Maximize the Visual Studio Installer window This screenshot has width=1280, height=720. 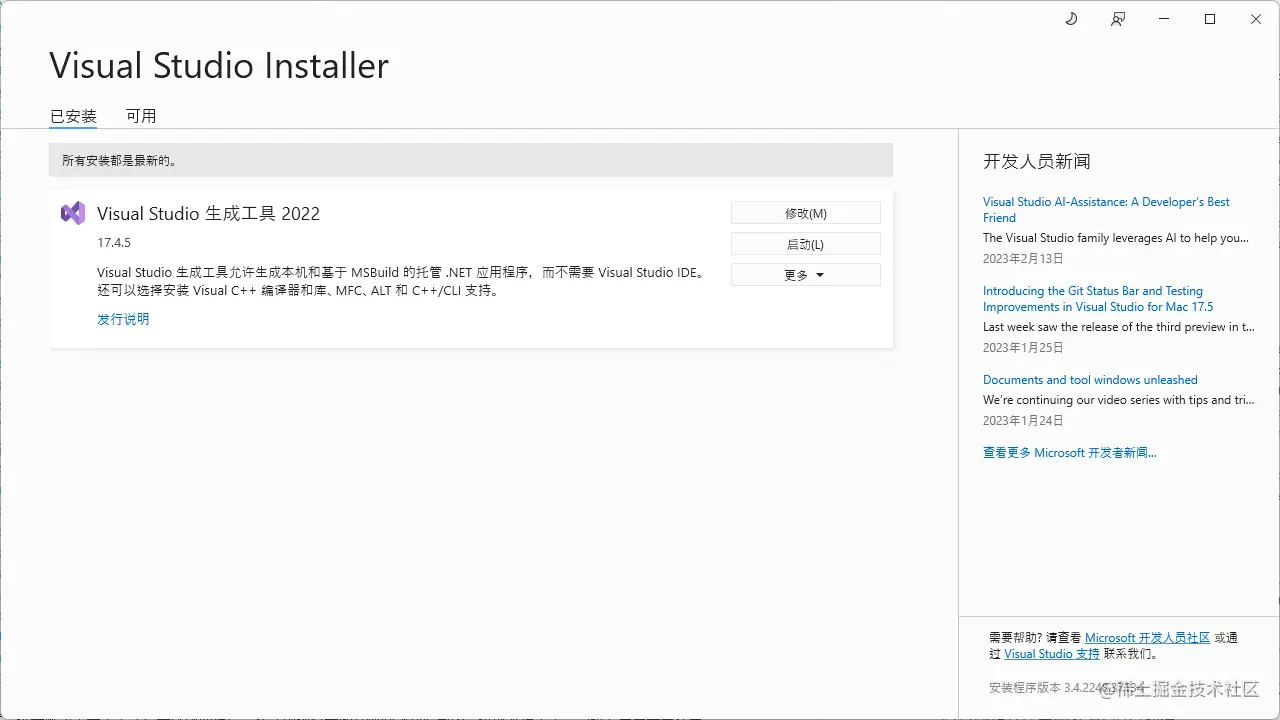tap(1210, 19)
